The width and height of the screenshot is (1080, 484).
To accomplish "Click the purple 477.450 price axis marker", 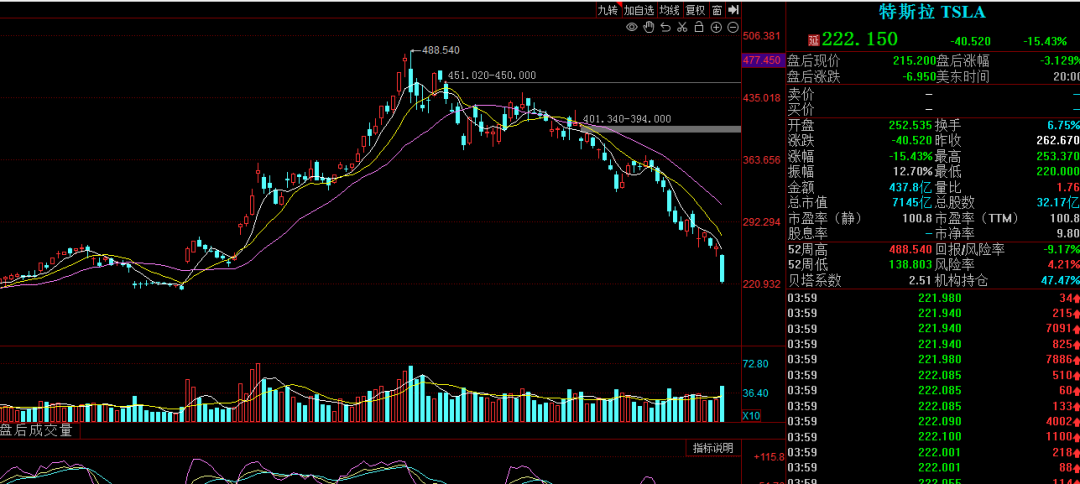I will (x=762, y=61).
